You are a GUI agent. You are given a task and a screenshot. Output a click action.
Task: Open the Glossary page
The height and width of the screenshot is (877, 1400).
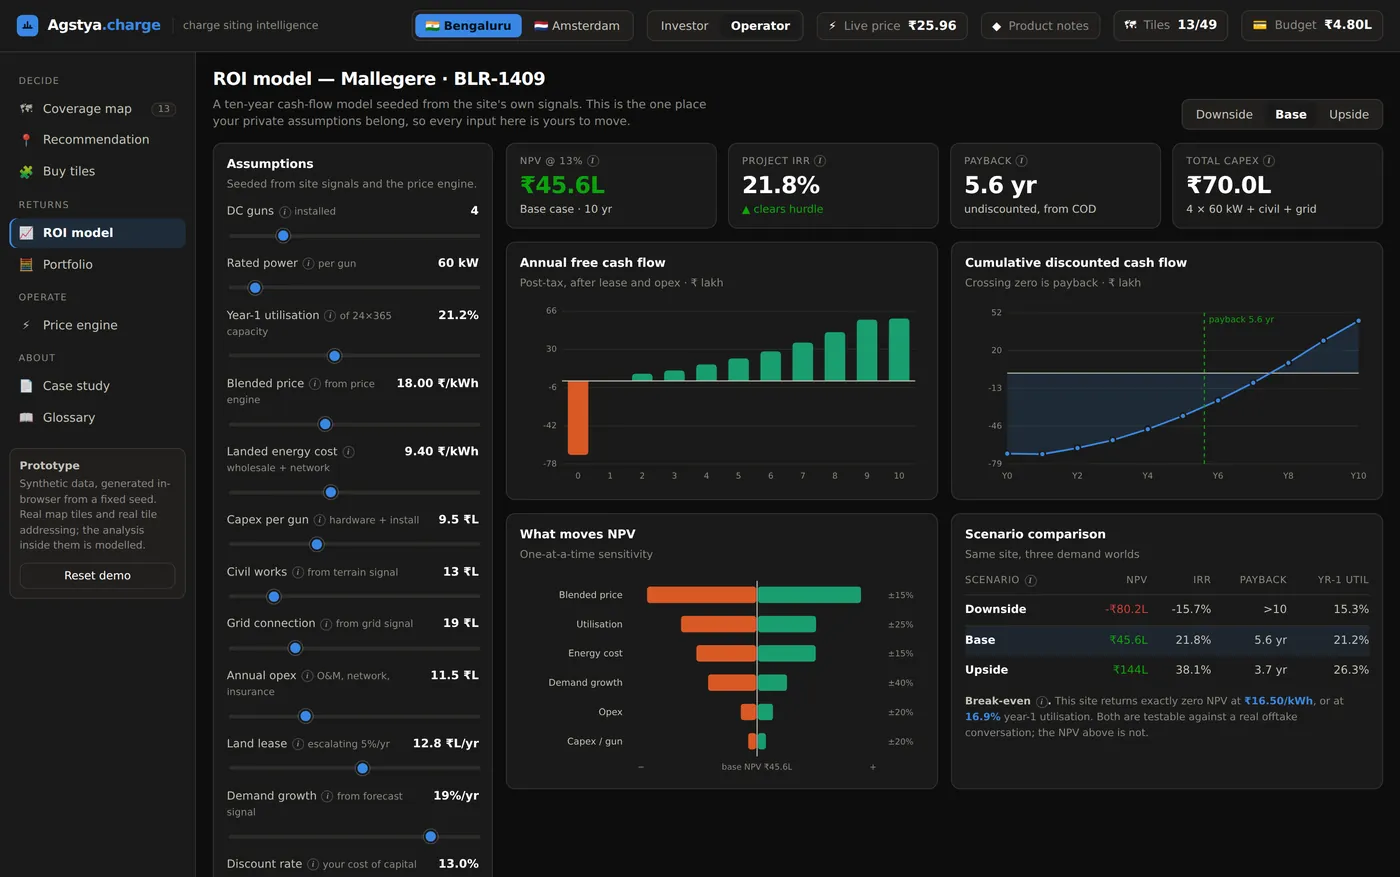pos(98,418)
